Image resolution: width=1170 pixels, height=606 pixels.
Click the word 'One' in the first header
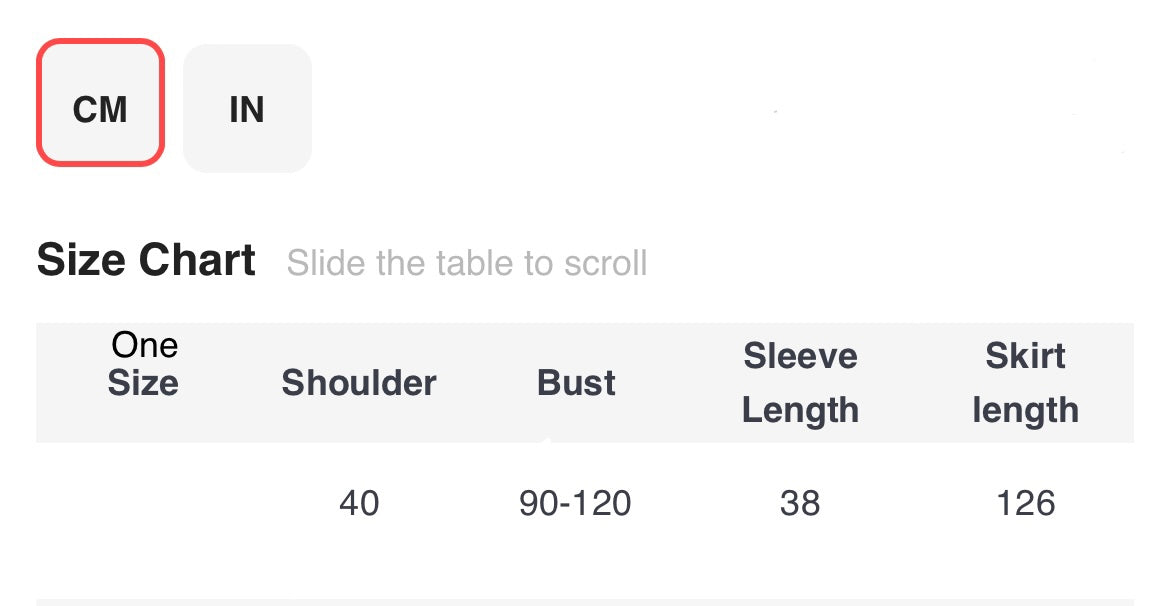point(145,346)
